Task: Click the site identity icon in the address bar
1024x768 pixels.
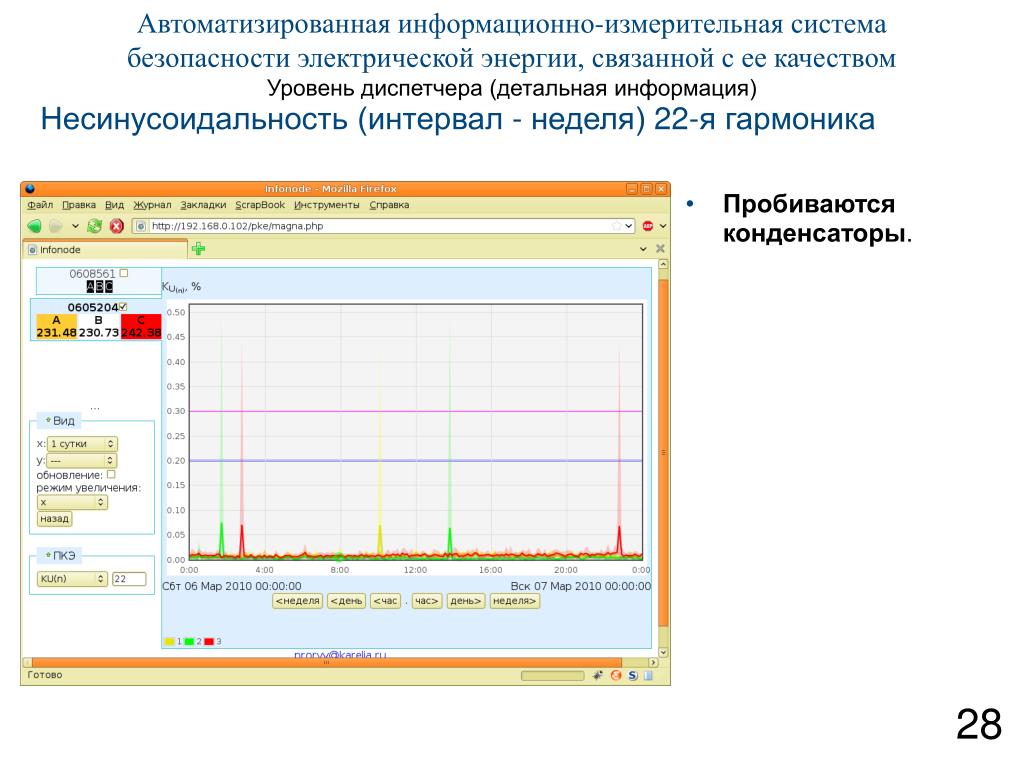Action: click(141, 226)
